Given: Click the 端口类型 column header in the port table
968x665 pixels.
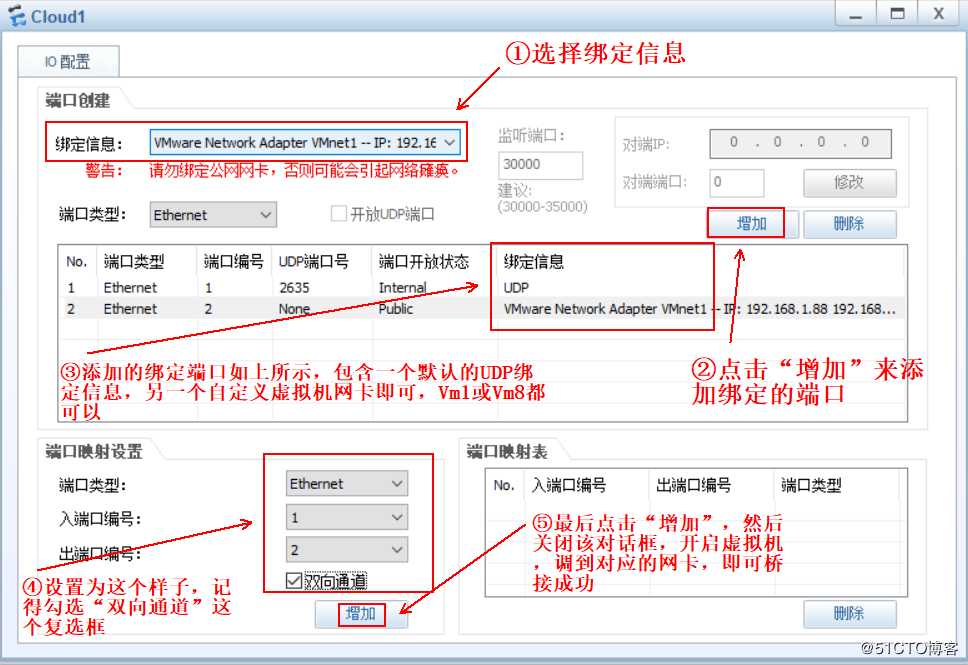Looking at the screenshot, I should (x=134, y=262).
